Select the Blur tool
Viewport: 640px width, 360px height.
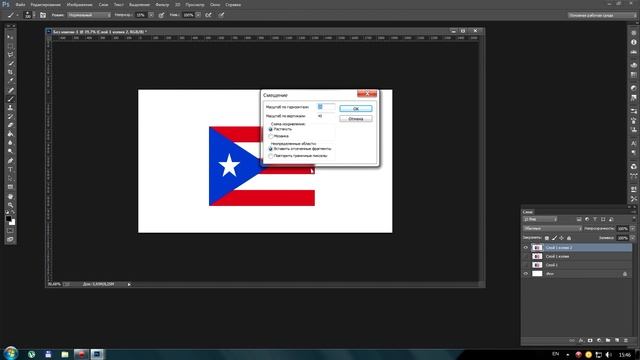point(11,142)
